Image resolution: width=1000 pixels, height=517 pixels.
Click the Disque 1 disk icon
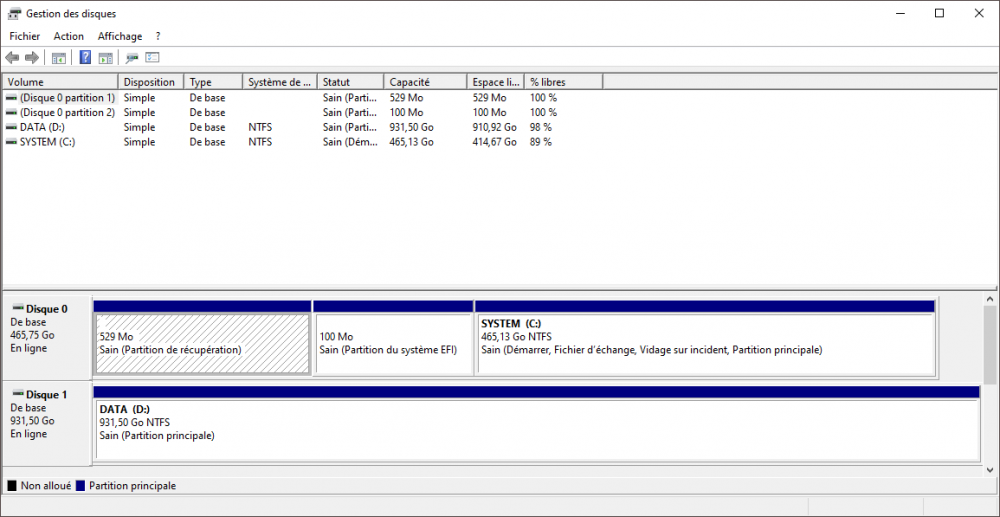tap(17, 395)
